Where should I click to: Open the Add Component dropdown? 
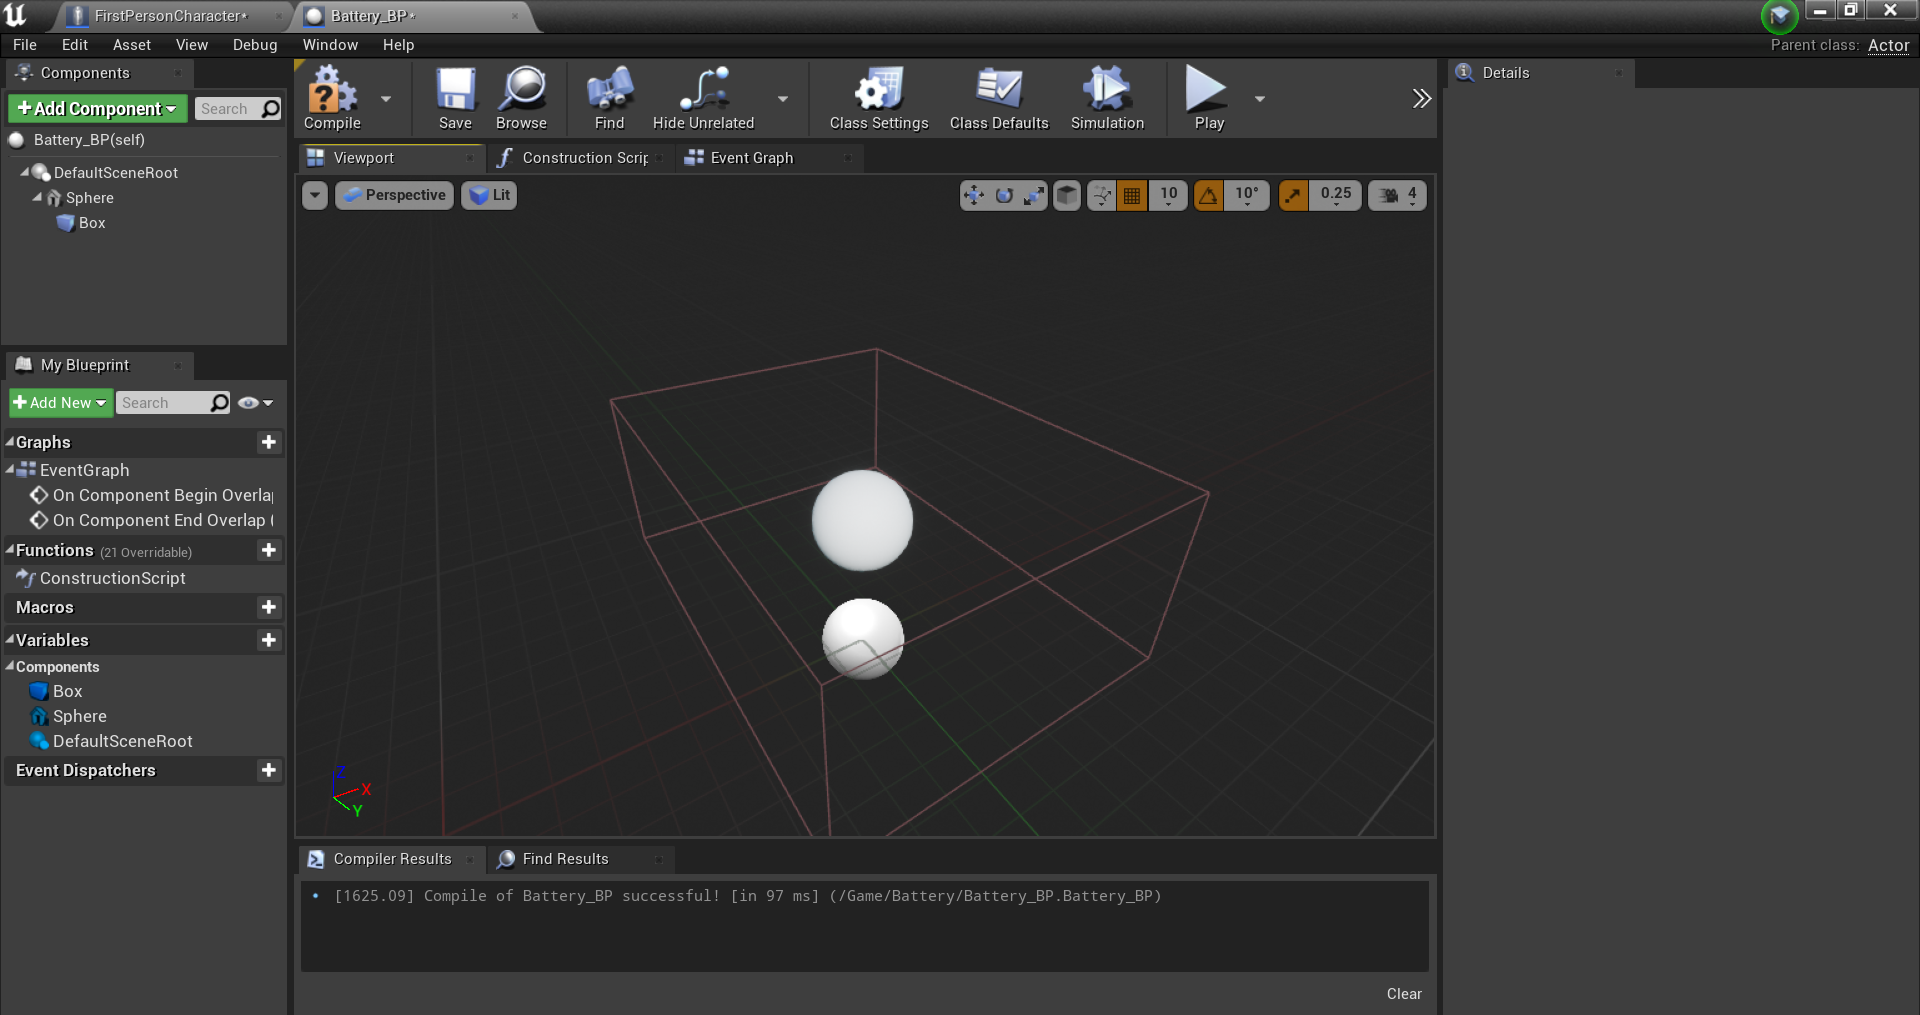97,109
